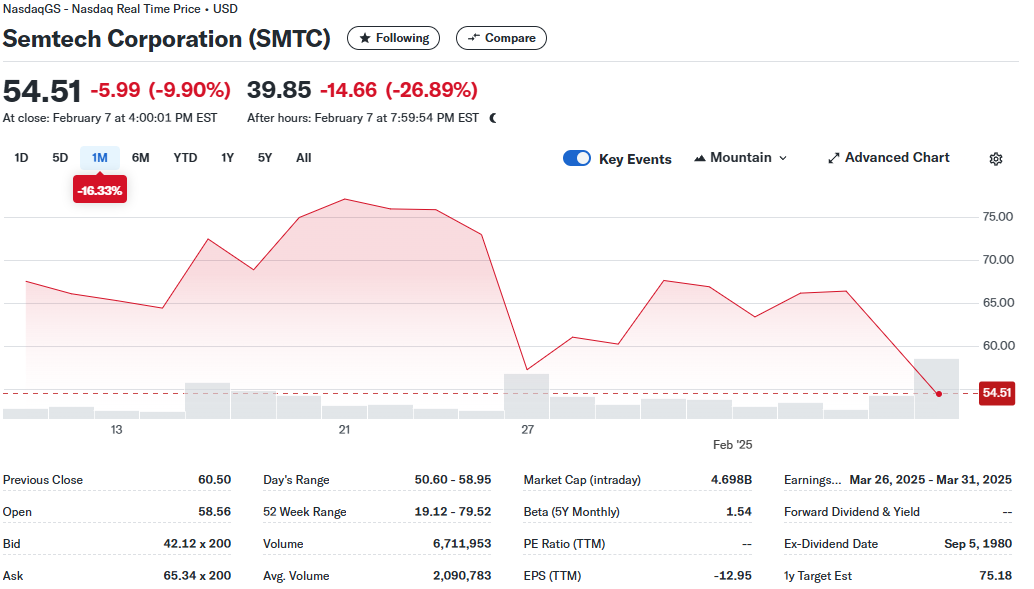Viewport: 1034px width, 589px height.
Task: Click the 75.00 y-axis label
Action: coord(998,217)
